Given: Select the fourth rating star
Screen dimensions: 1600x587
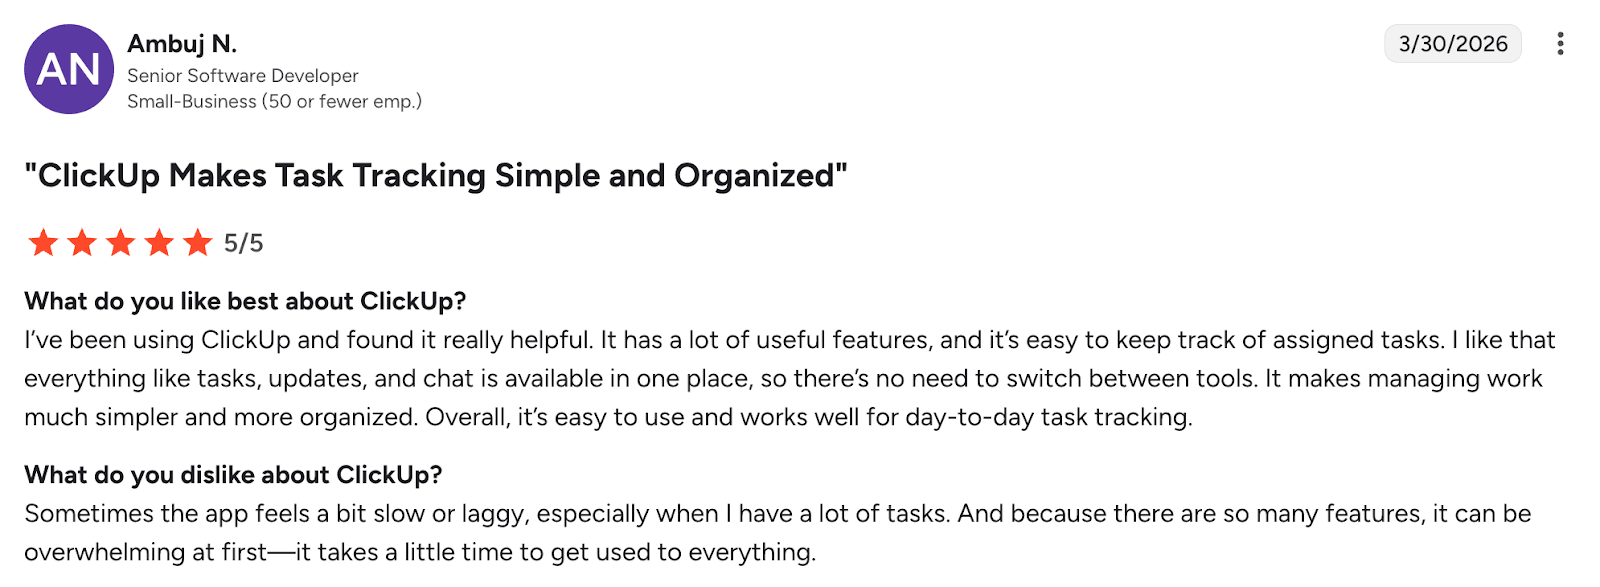Looking at the screenshot, I should (160, 243).
